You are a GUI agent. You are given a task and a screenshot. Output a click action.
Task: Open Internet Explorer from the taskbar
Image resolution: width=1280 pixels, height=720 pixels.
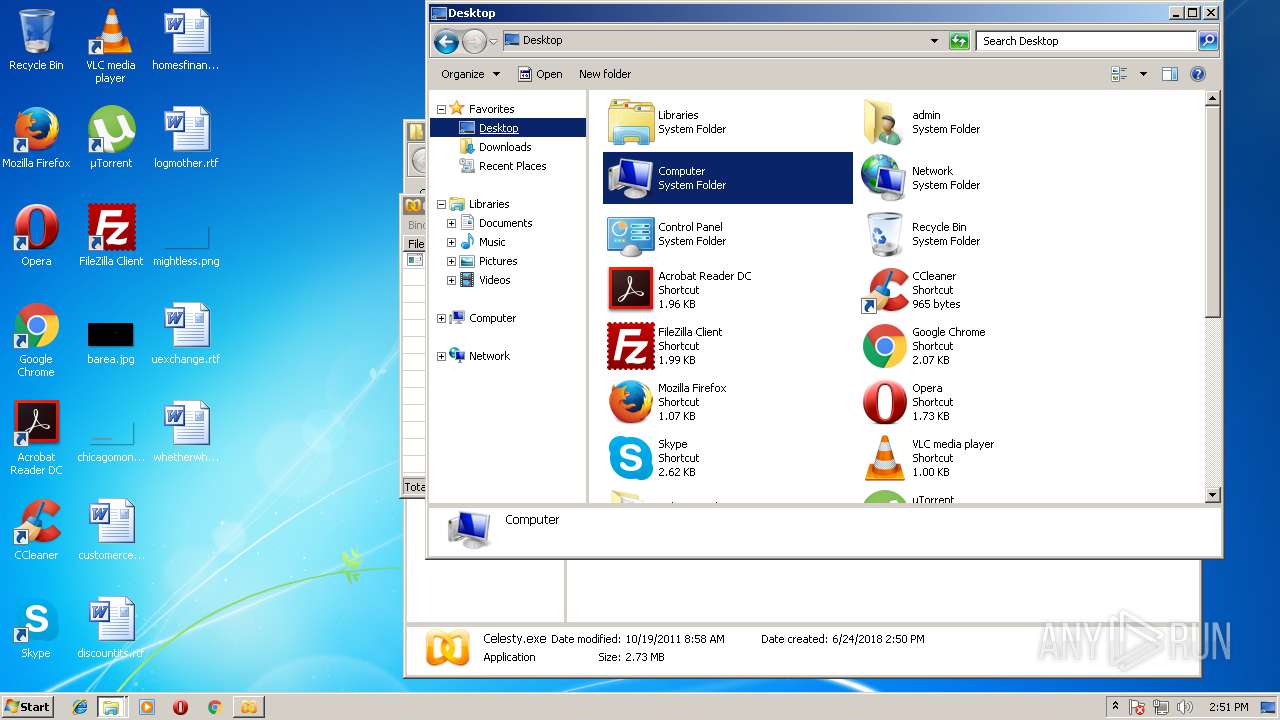tap(80, 707)
